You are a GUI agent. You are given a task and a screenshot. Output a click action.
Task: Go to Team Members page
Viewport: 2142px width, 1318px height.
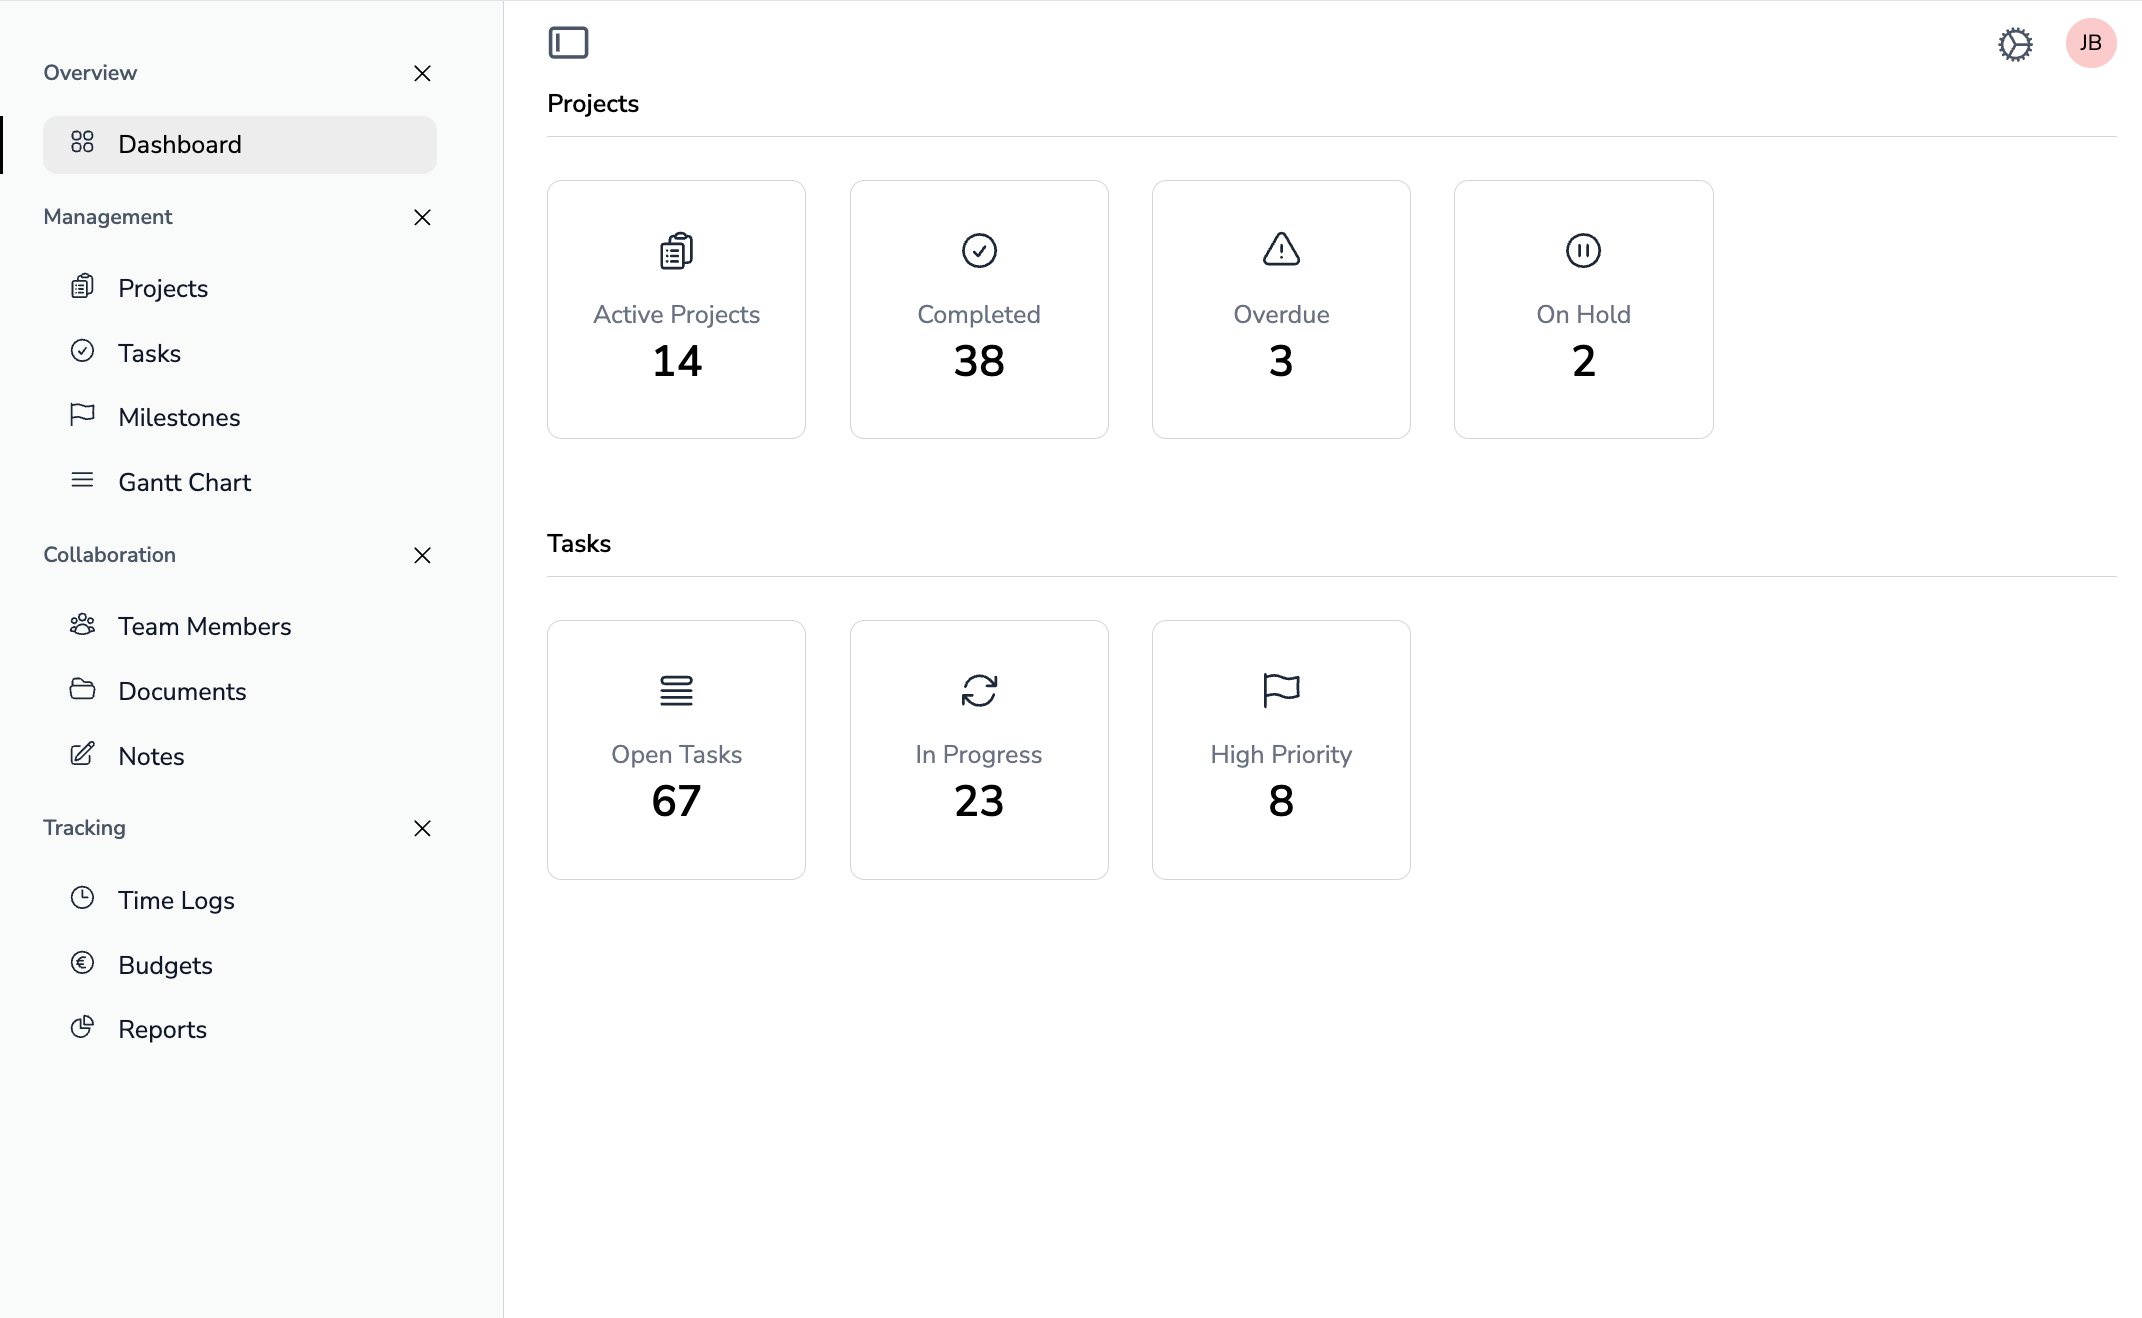coord(204,626)
